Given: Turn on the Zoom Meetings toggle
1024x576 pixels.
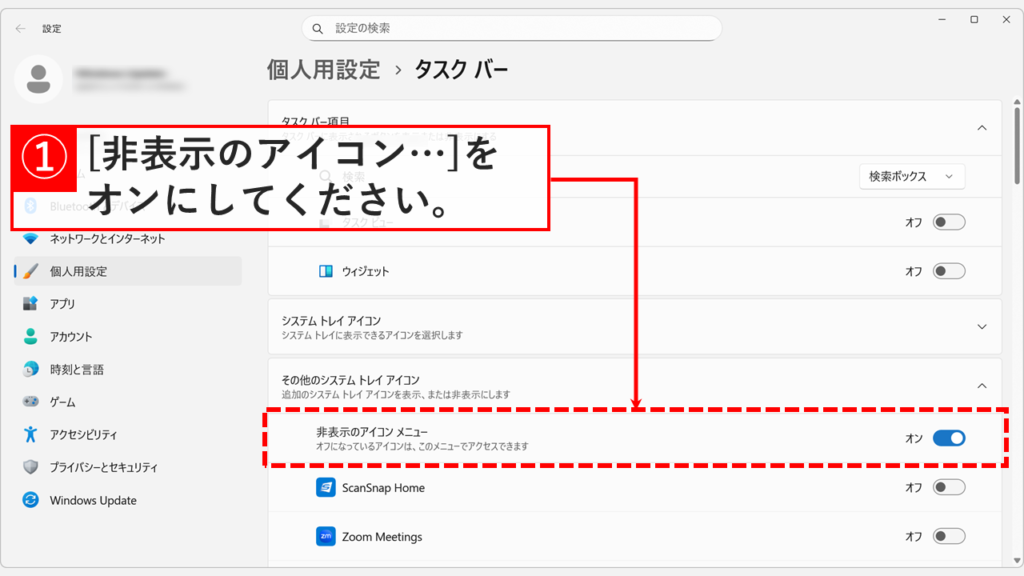Looking at the screenshot, I should click(x=947, y=536).
